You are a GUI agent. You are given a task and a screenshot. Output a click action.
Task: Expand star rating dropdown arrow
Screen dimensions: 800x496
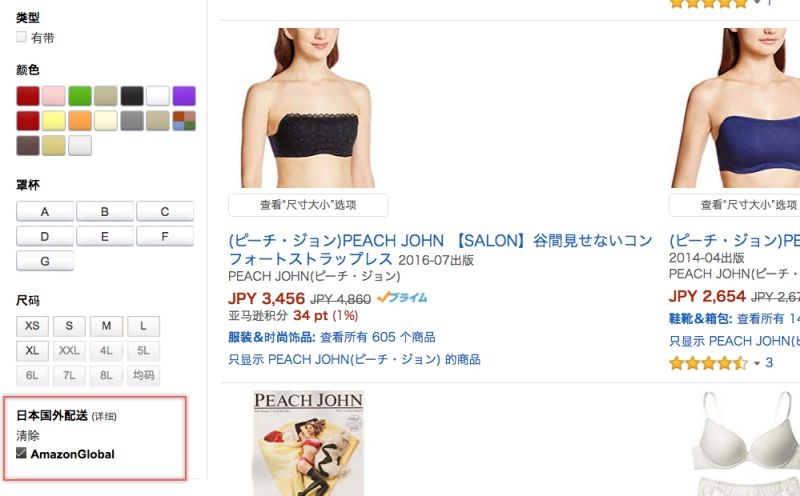tap(757, 363)
